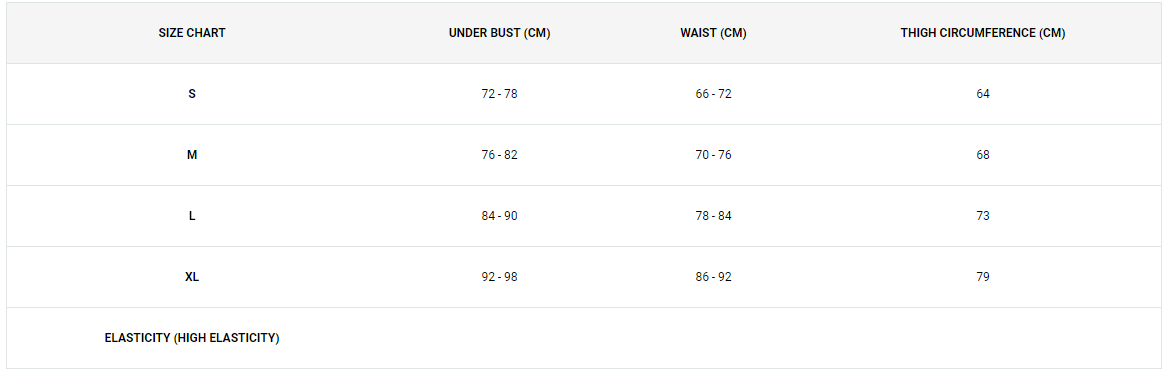Click the 72 - 78 under bust value
The image size is (1170, 373).
[499, 94]
